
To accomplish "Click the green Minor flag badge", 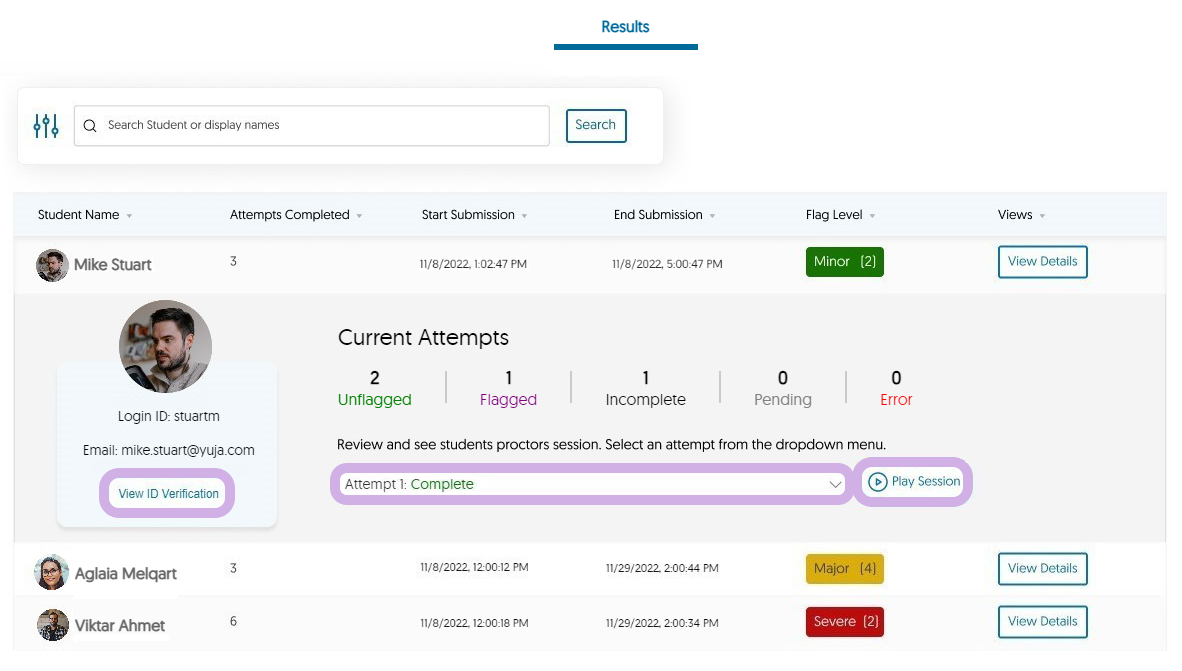I will (x=844, y=262).
